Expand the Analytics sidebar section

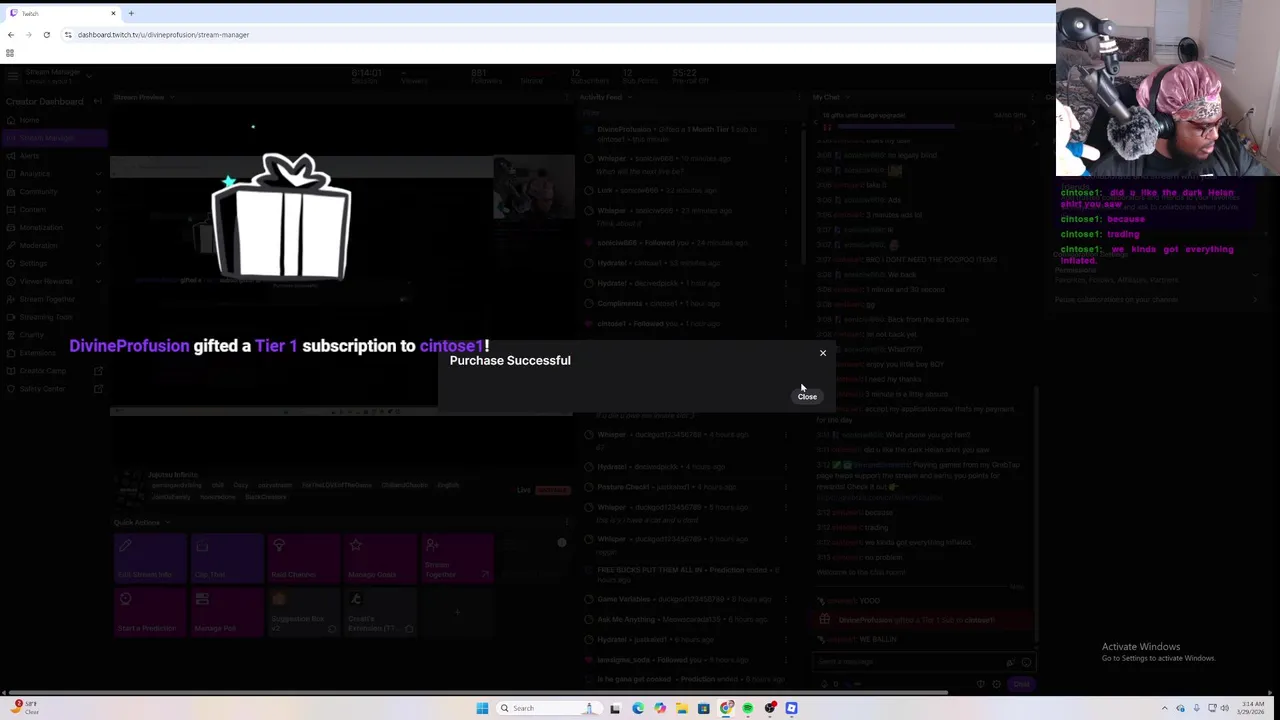click(55, 174)
